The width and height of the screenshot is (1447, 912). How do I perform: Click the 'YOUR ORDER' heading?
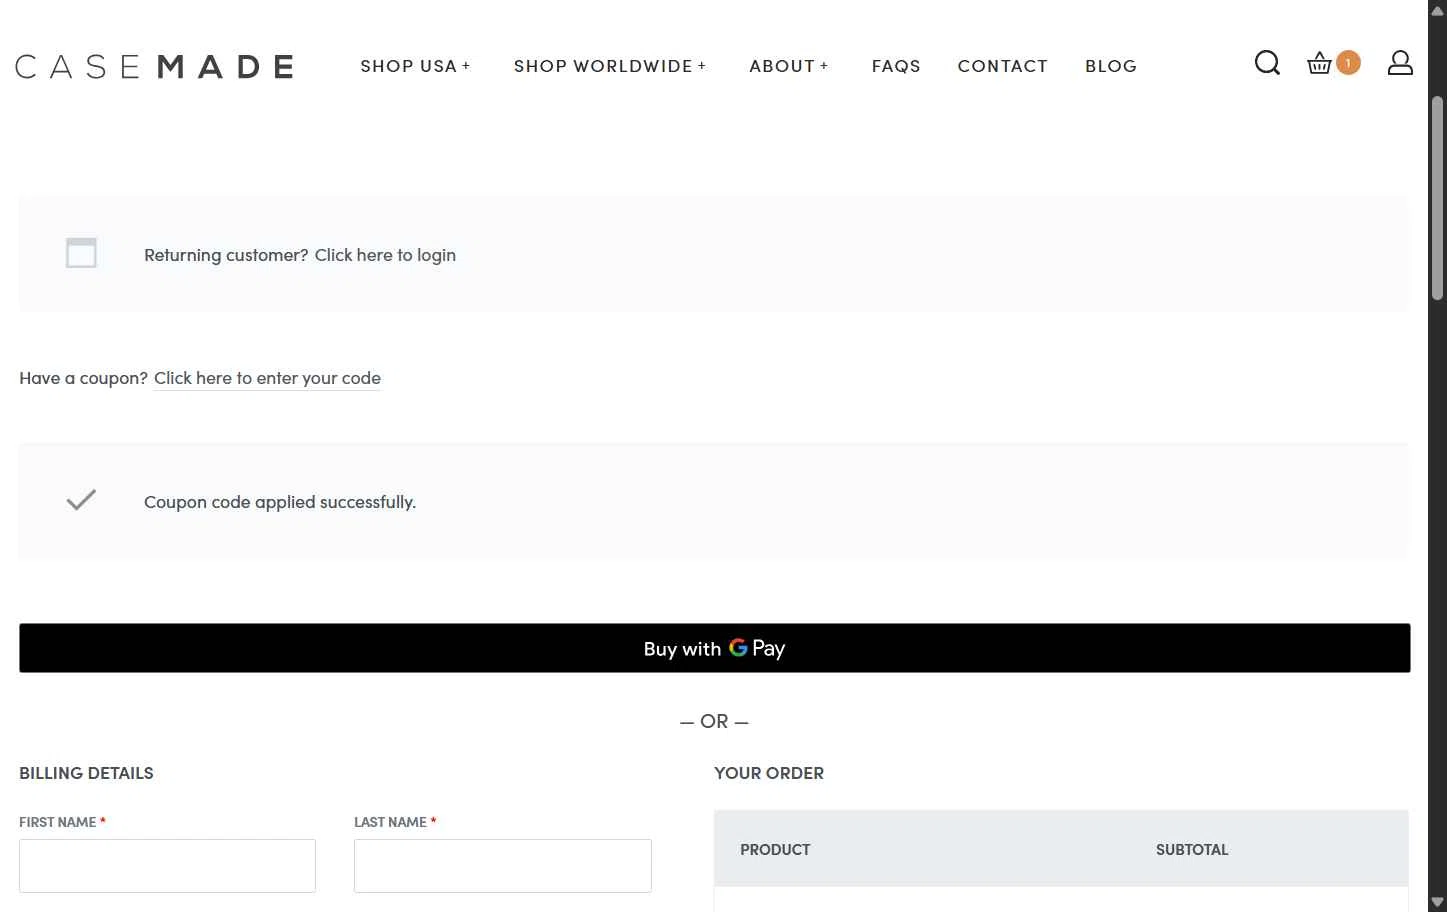769,773
